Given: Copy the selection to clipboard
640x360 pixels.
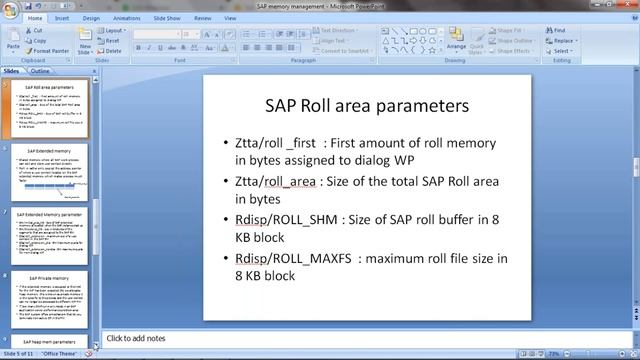Looking at the screenshot, I should (36, 41).
